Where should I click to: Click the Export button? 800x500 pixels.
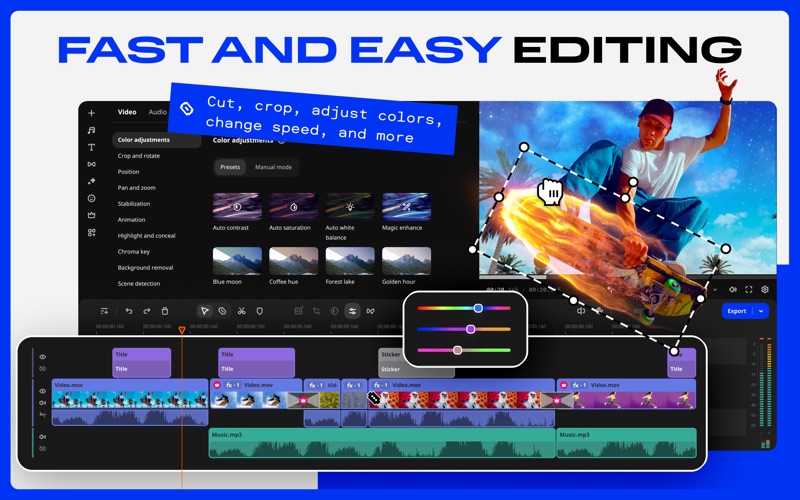click(x=737, y=311)
